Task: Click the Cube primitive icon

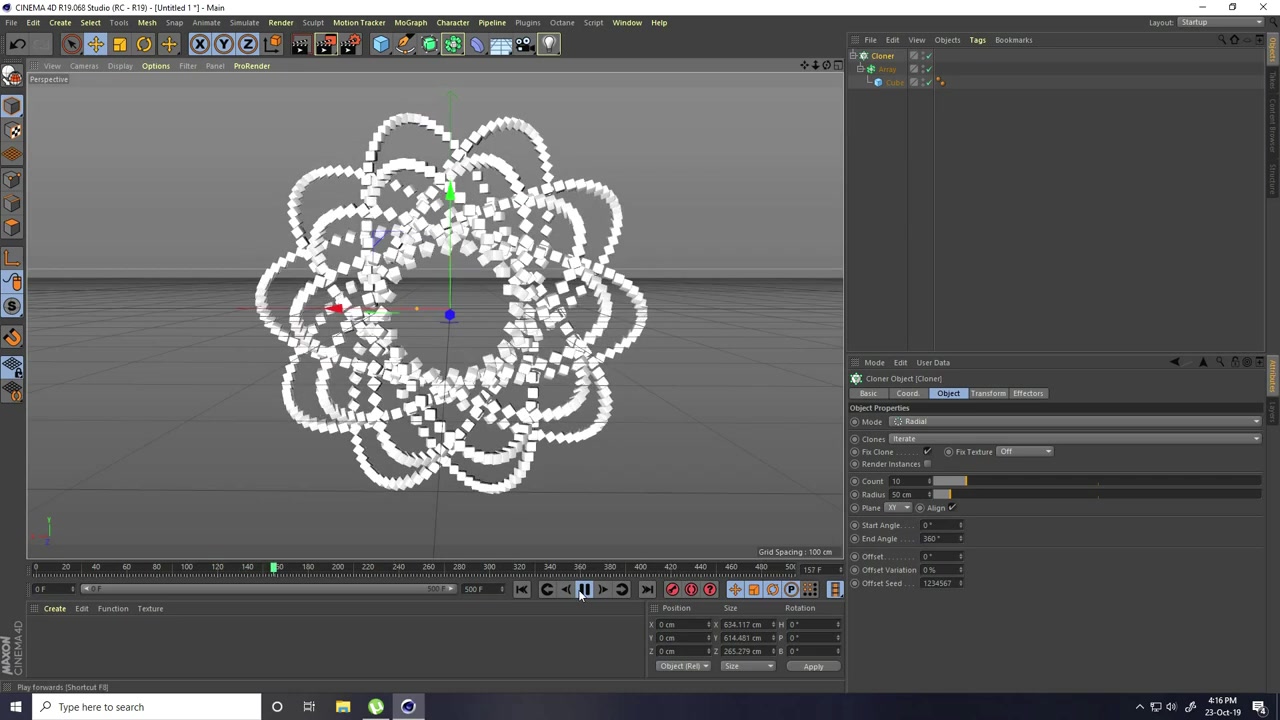Action: point(381,44)
